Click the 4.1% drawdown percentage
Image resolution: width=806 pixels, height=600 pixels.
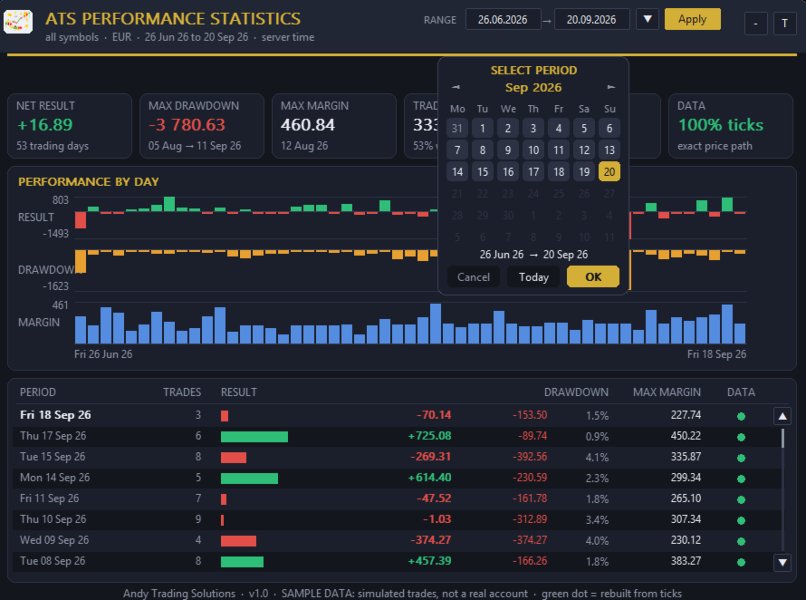pos(597,457)
